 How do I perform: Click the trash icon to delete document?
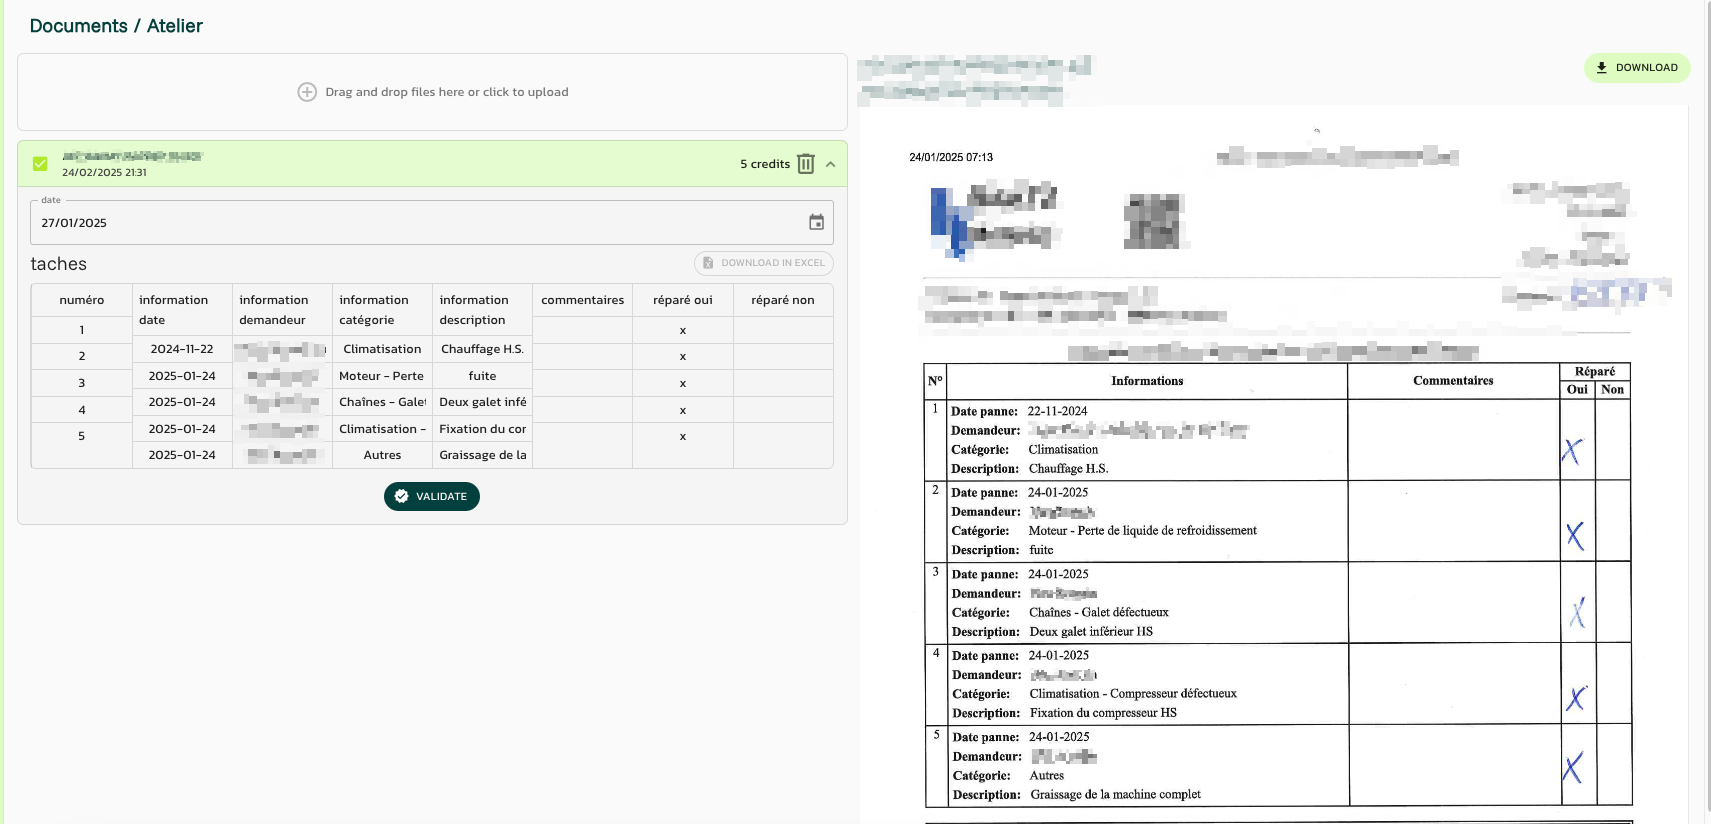tap(806, 164)
